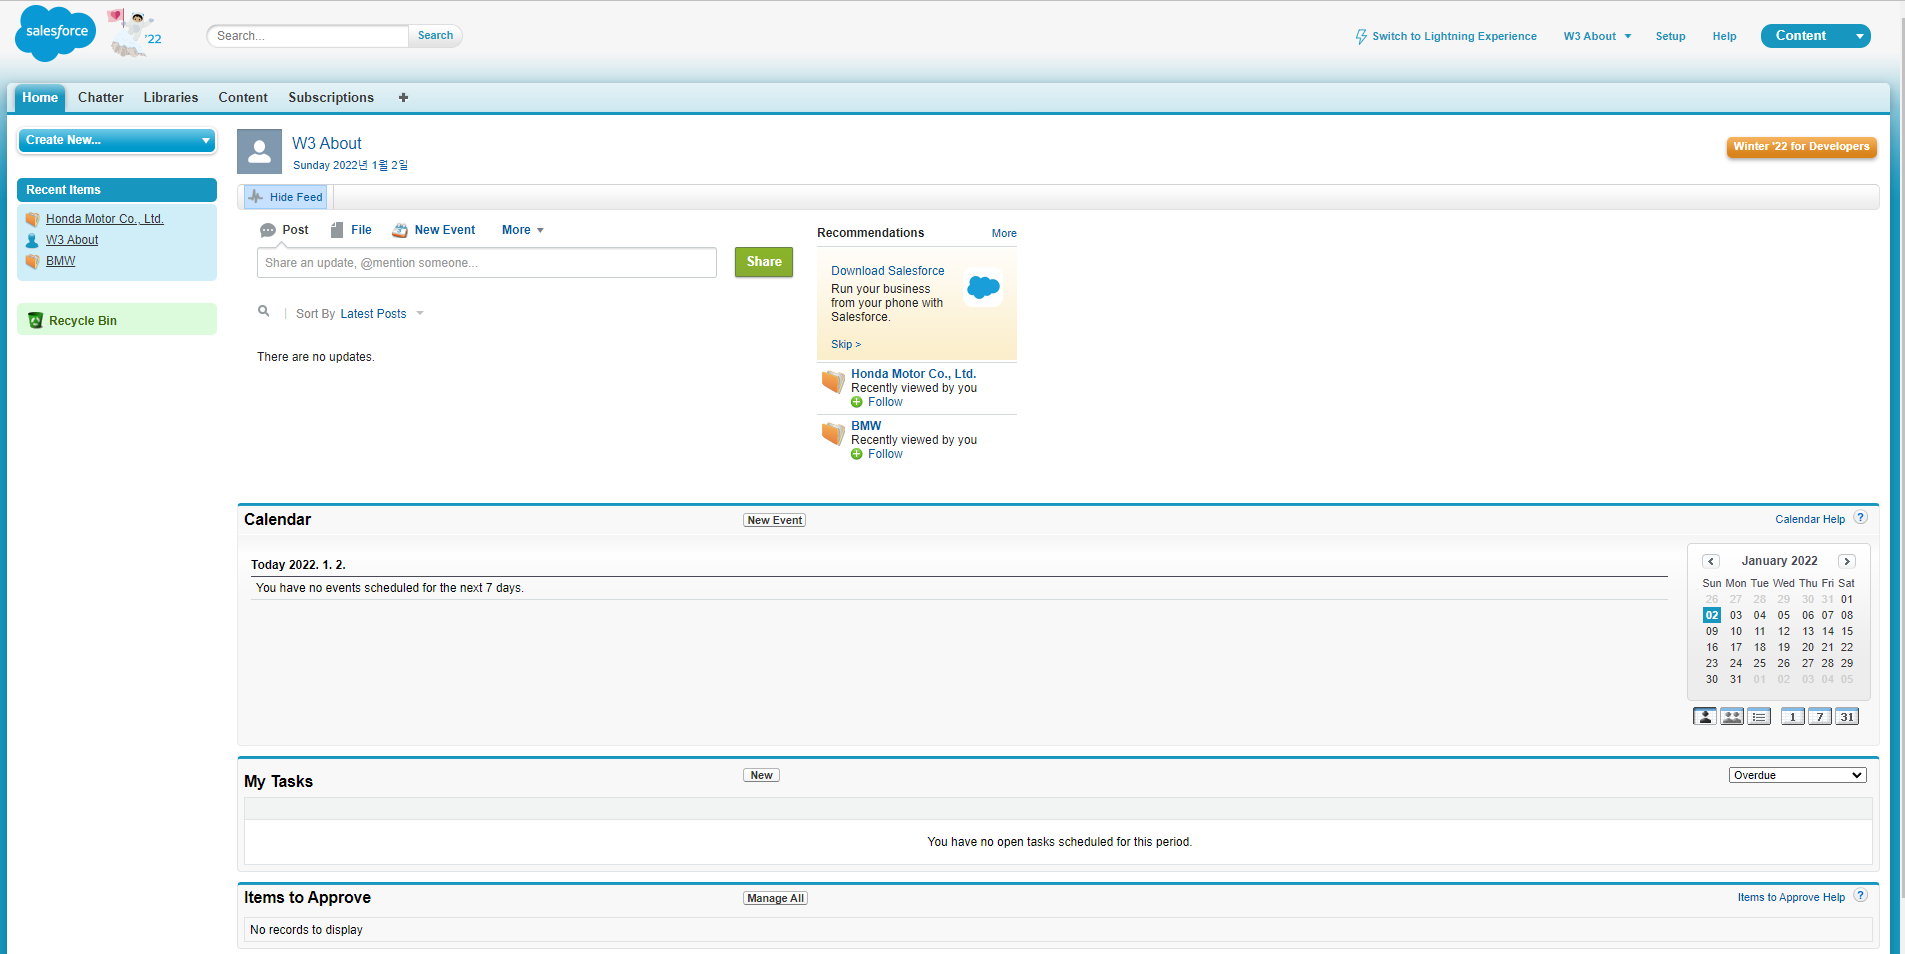Toggle Hide Feed
The height and width of the screenshot is (954, 1905).
(286, 197)
